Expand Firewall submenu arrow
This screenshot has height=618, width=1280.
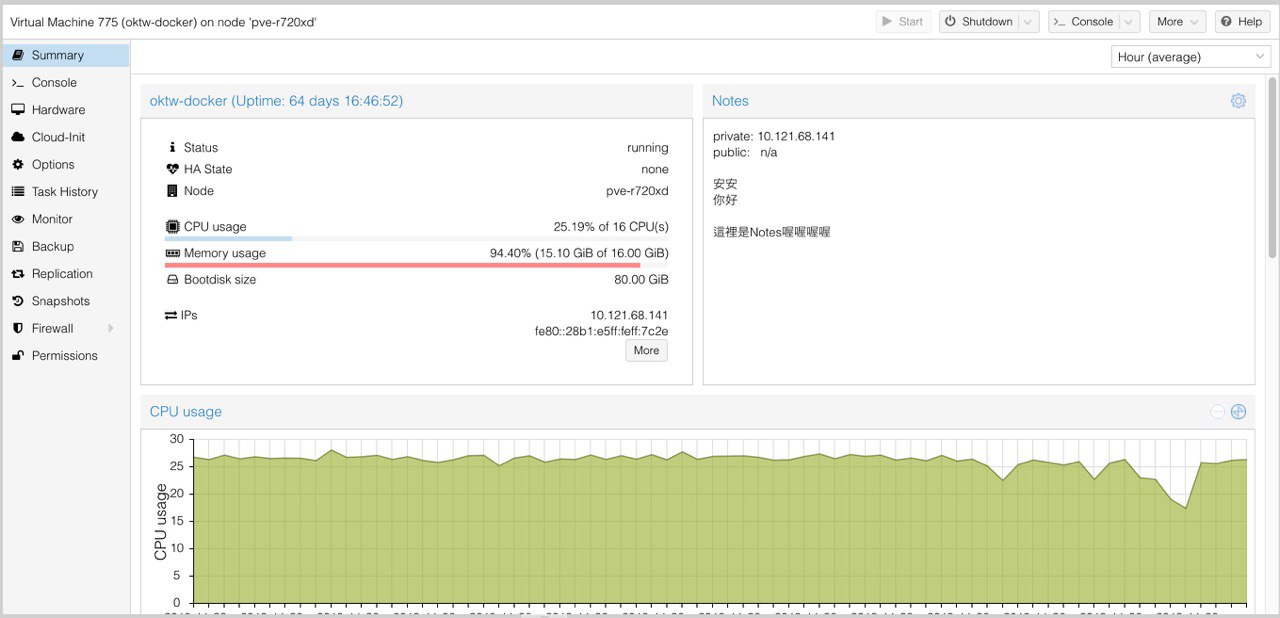click(x=110, y=328)
